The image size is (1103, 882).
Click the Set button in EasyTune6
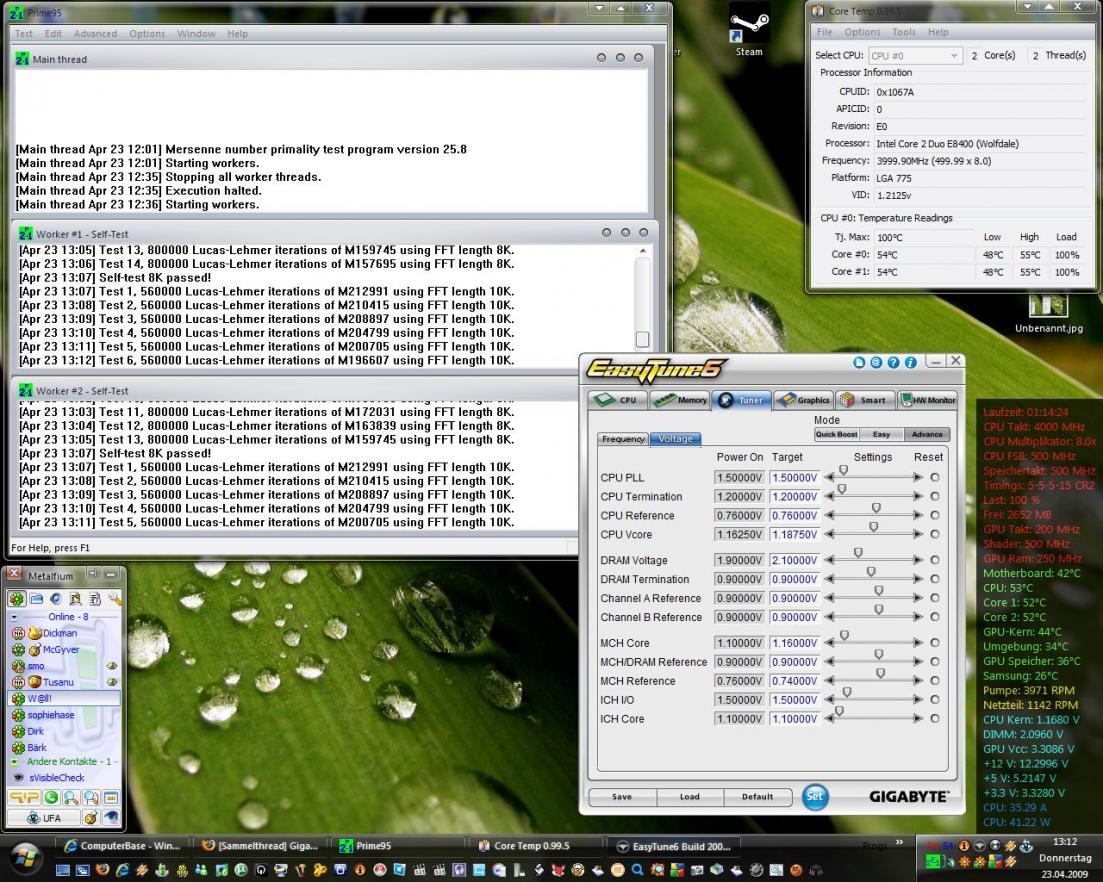pyautogui.click(x=815, y=796)
